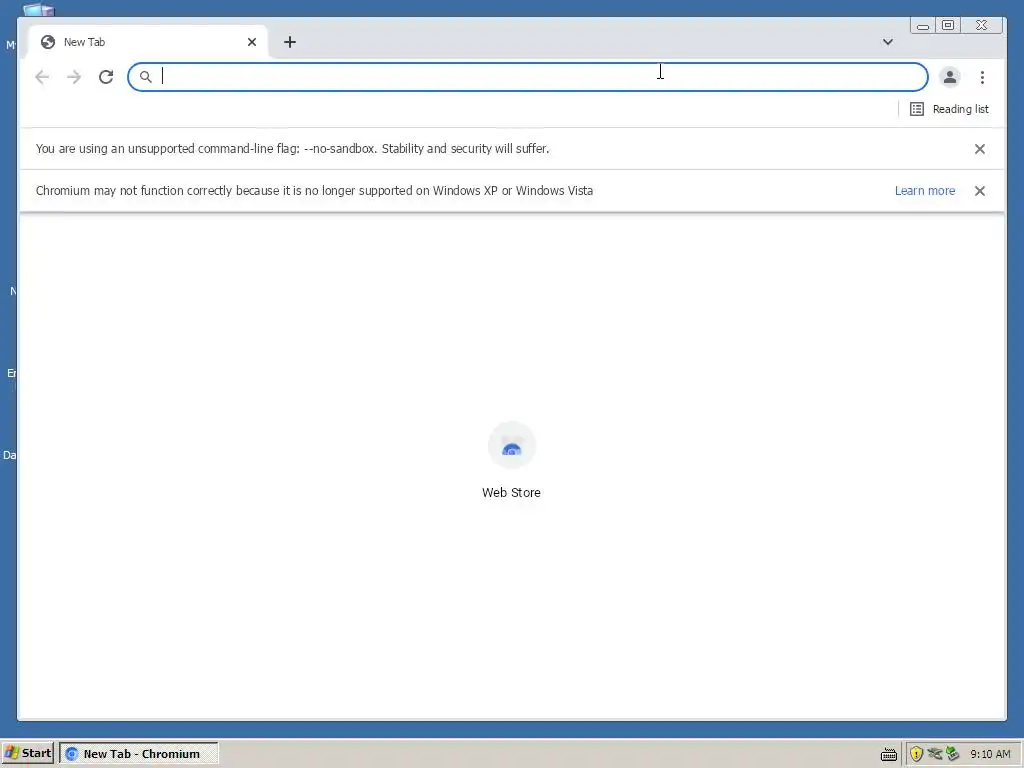Click the browser Back arrow button
Screen dimensions: 1024x768
[42, 77]
